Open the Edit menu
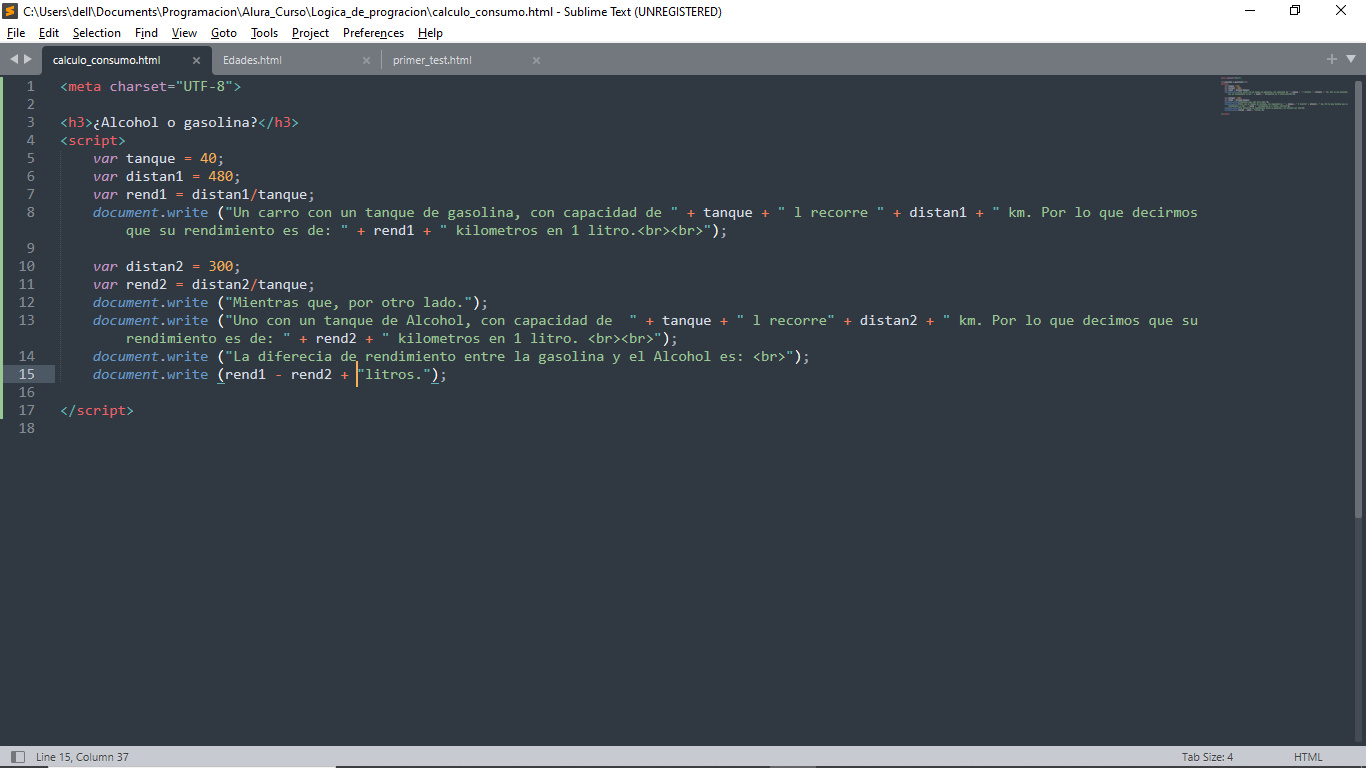 [49, 33]
